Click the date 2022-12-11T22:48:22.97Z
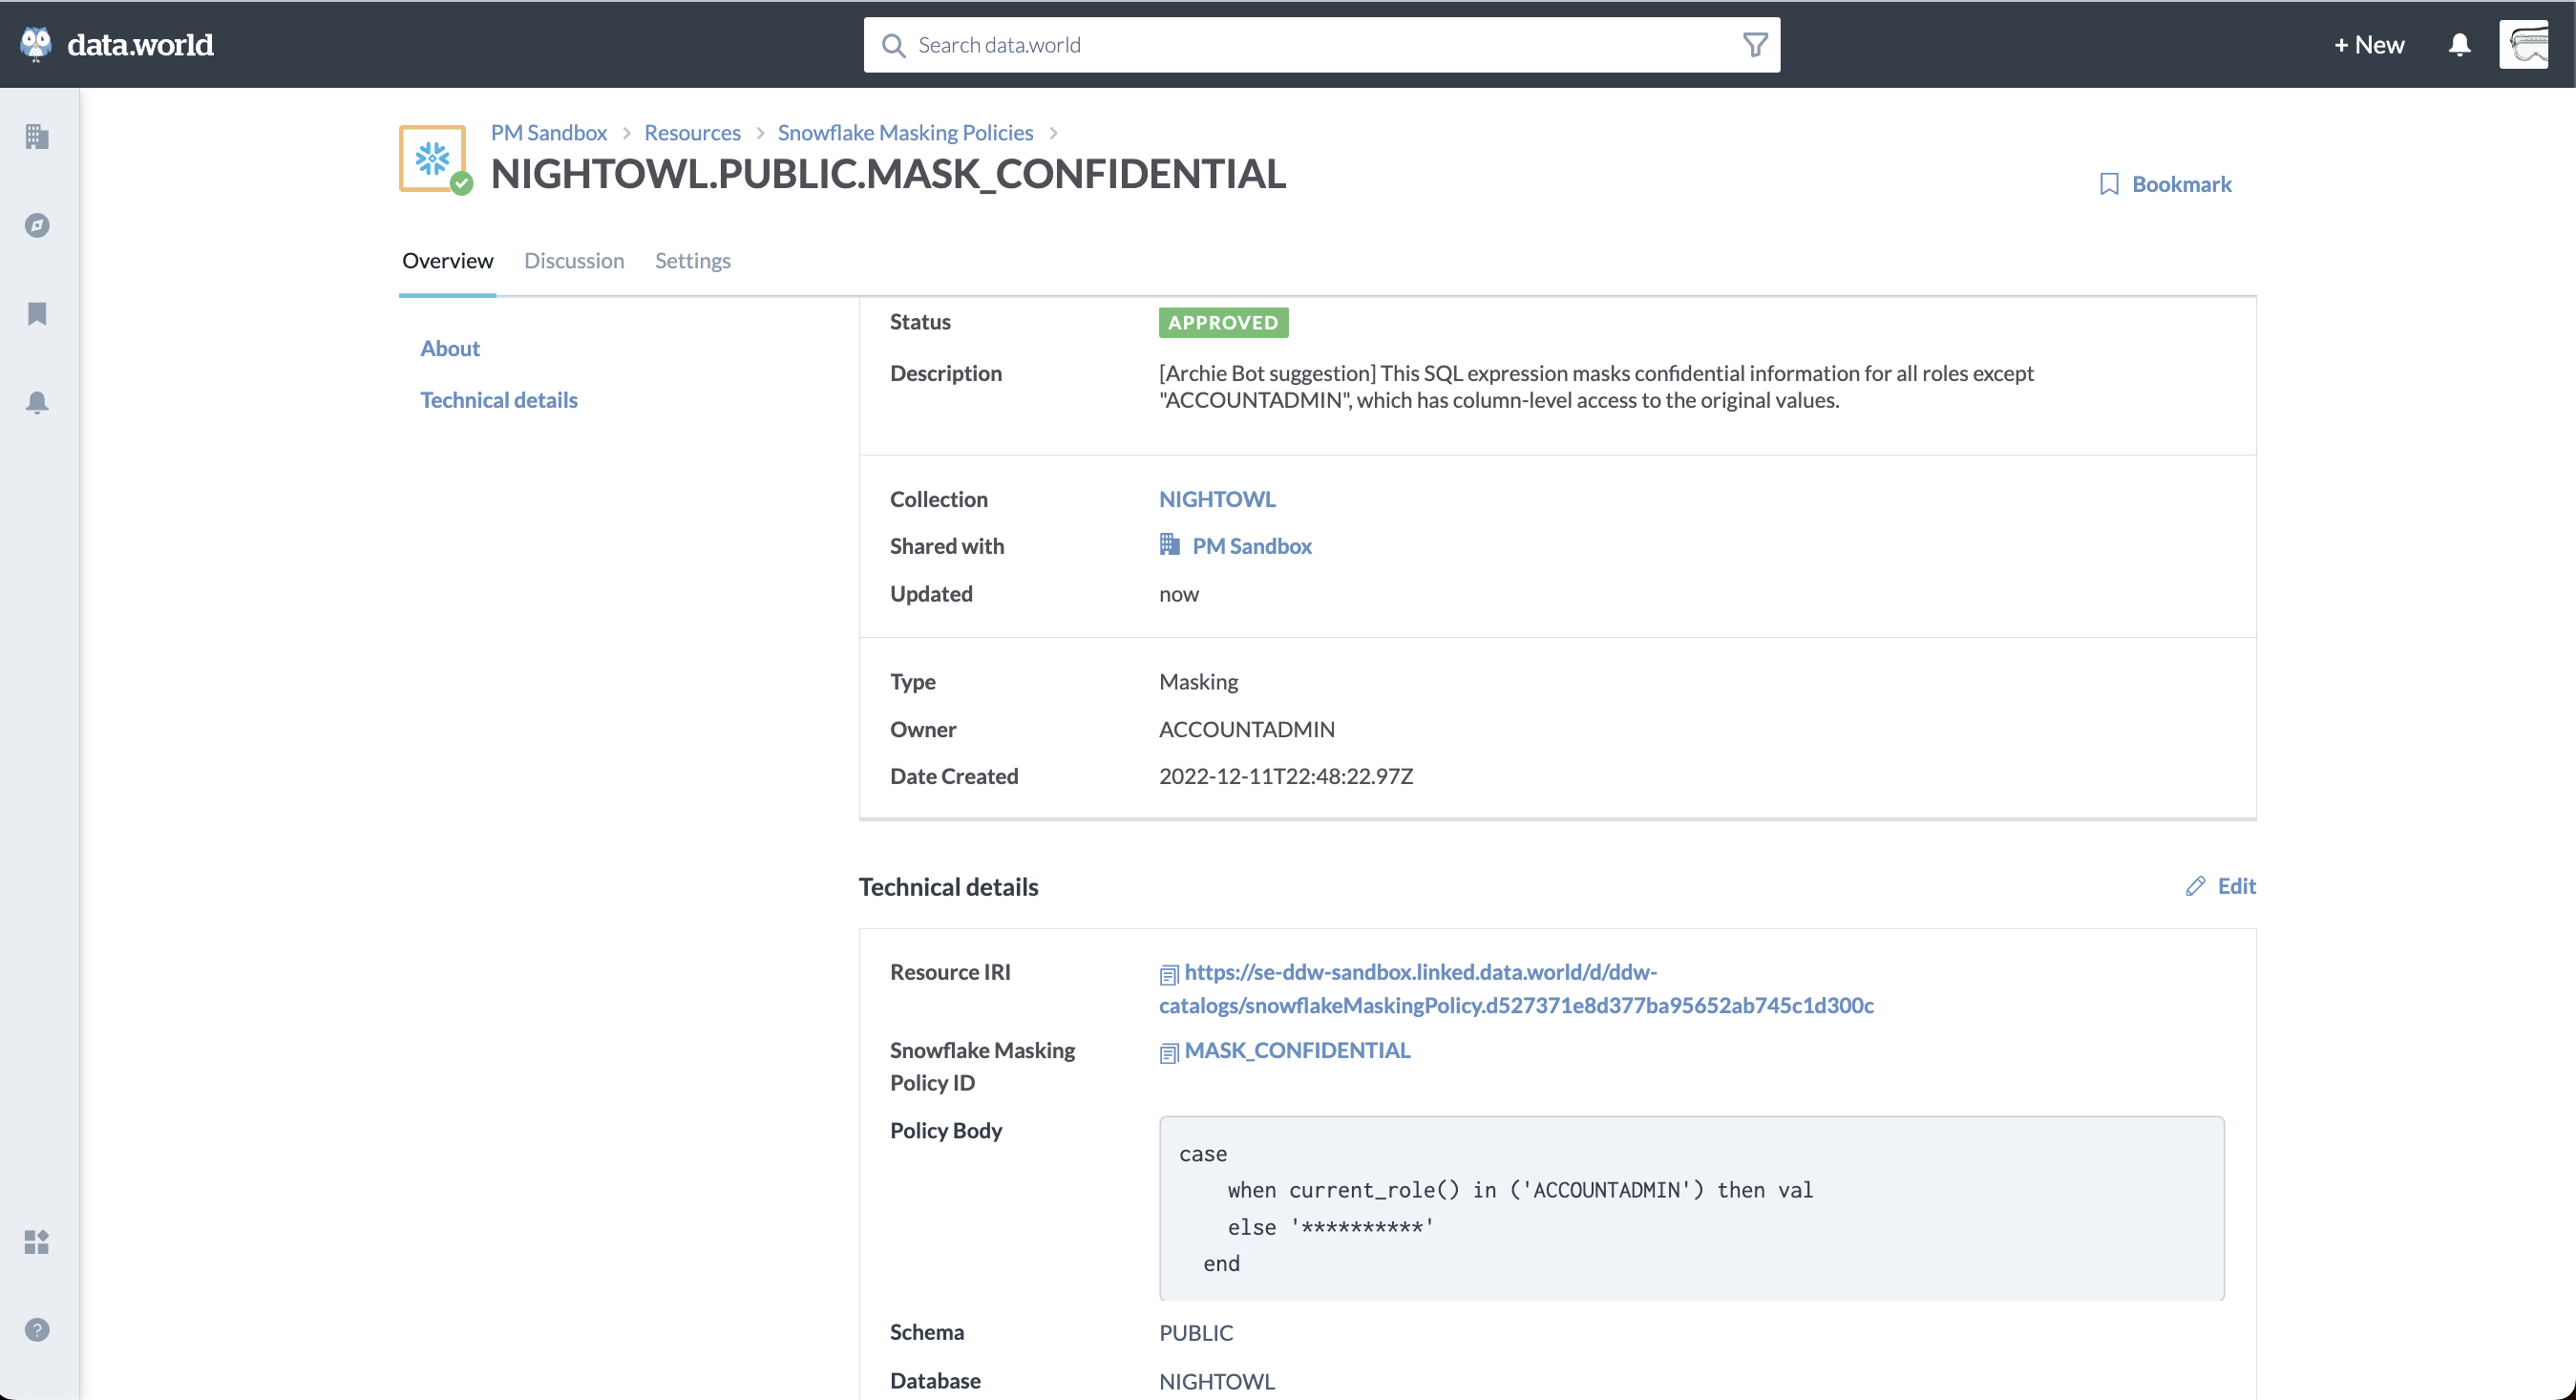The width and height of the screenshot is (2576, 1400). 1286,776
